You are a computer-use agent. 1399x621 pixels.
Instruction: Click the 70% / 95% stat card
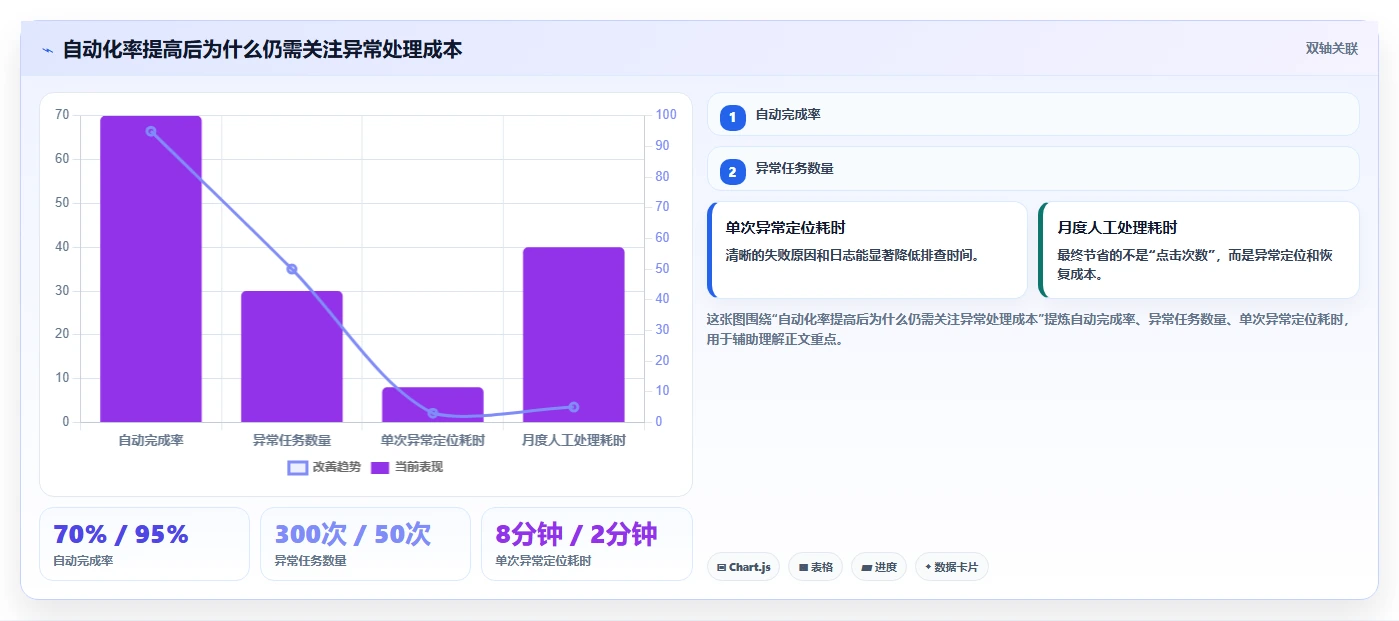tap(144, 544)
